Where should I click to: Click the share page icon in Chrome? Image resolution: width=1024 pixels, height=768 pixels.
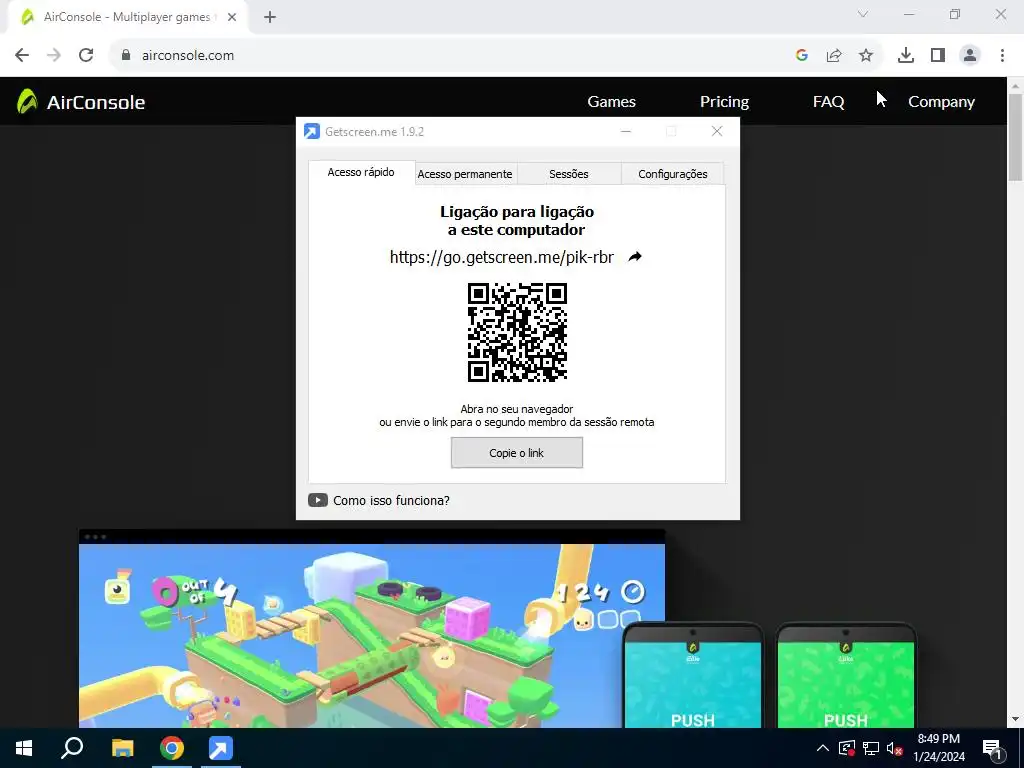[834, 56]
